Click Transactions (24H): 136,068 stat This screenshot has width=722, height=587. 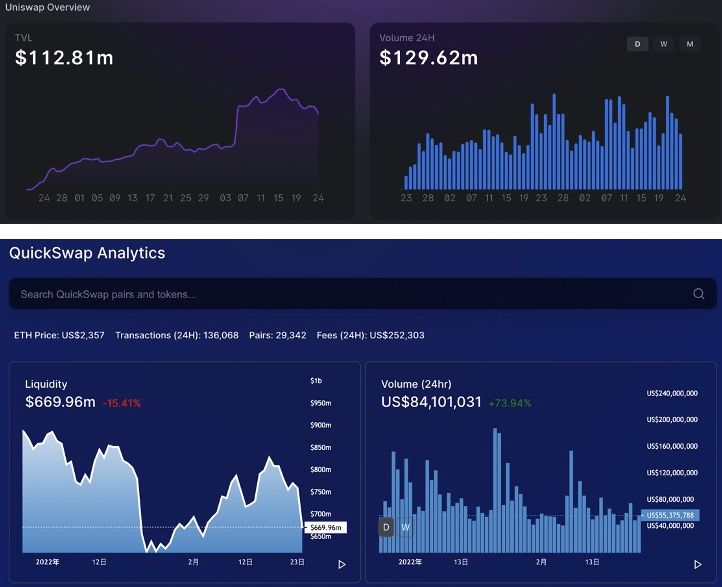[177, 335]
